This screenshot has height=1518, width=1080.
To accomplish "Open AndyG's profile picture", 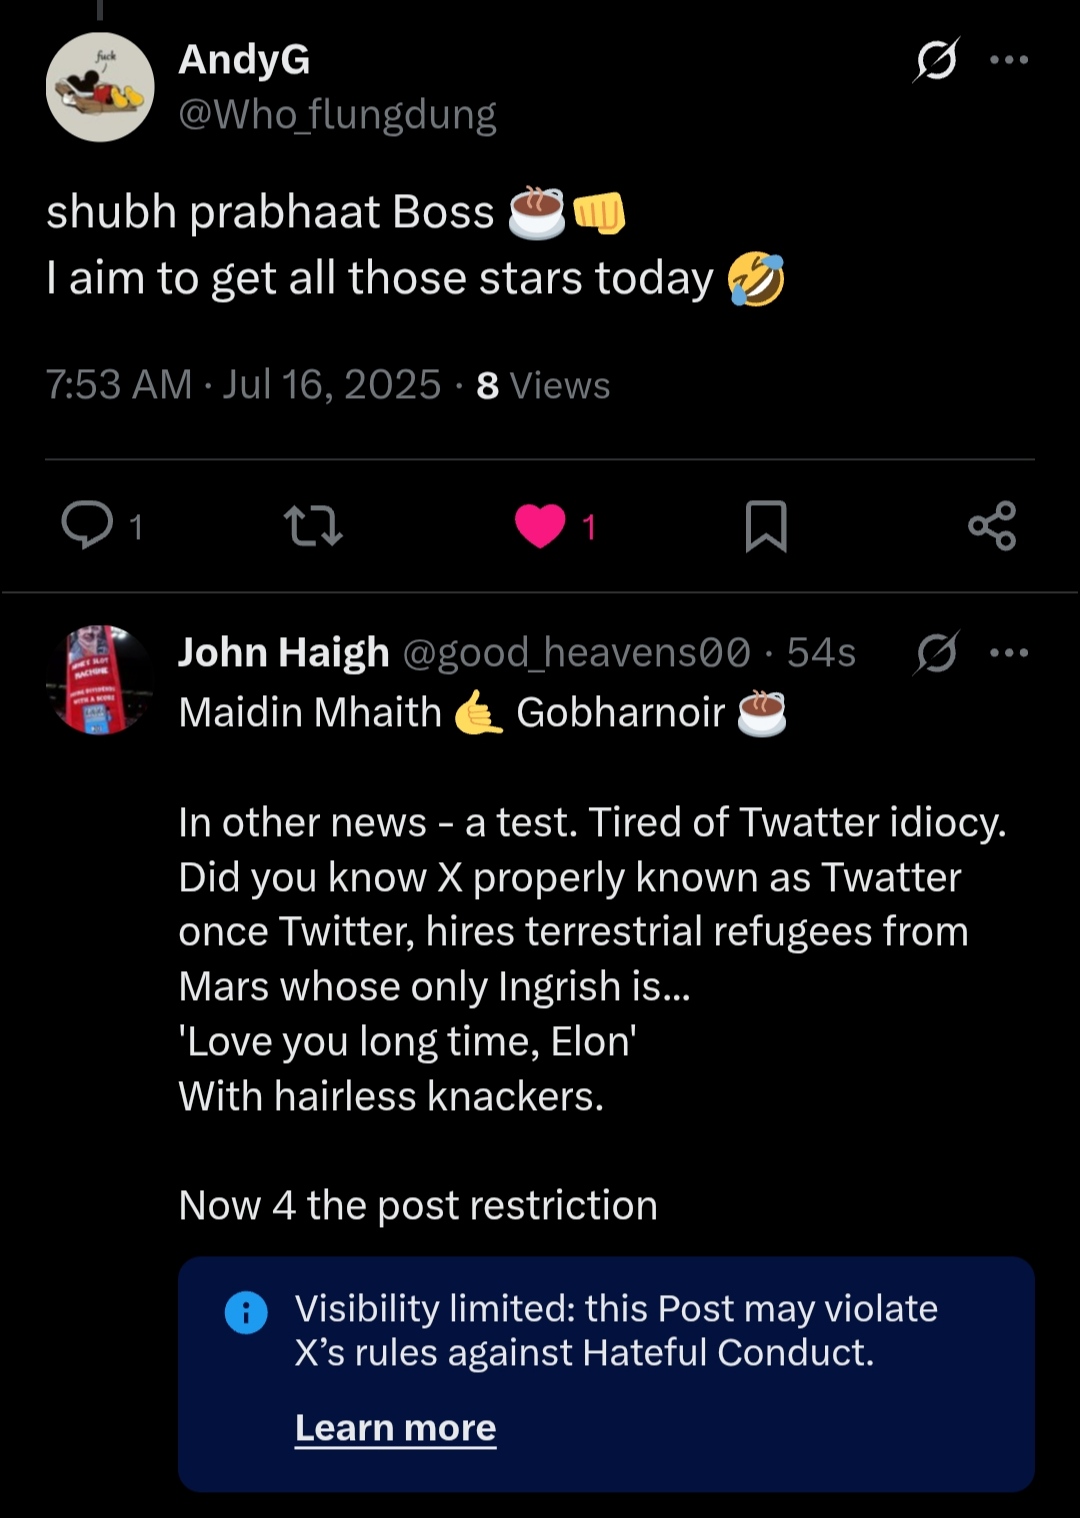I will point(100,88).
